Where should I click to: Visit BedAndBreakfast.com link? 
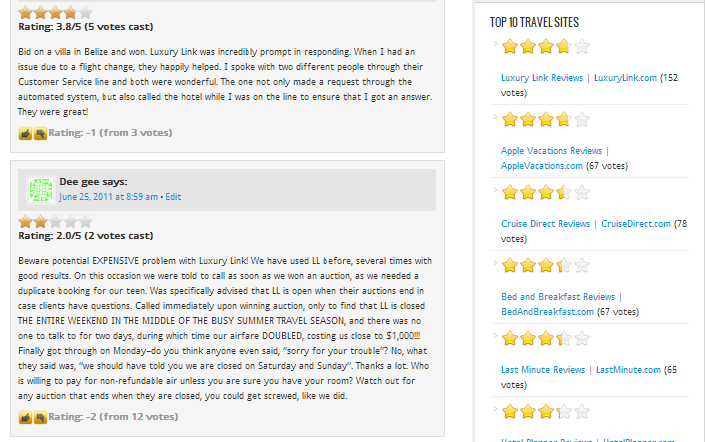547,312
